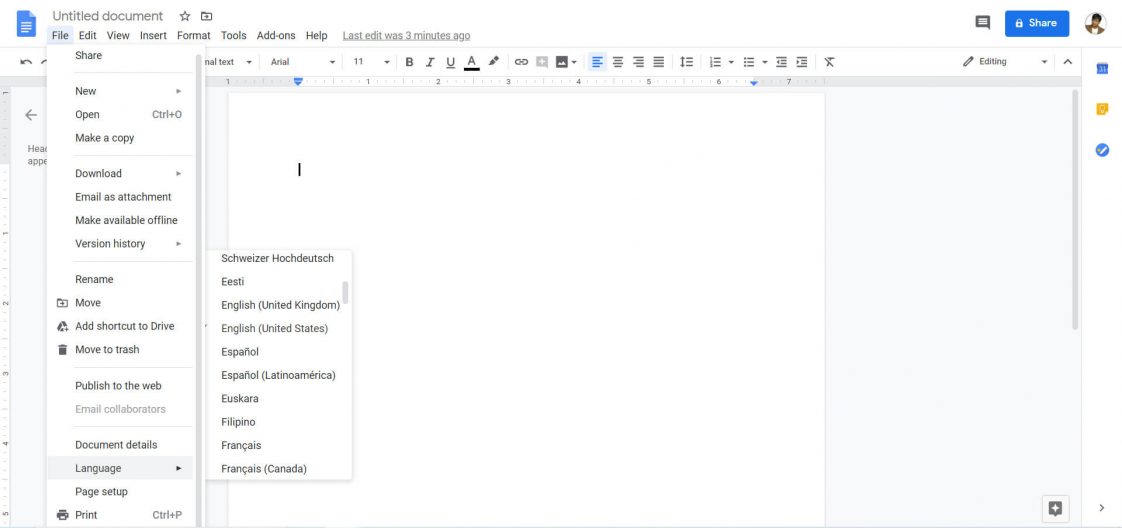The width and height of the screenshot is (1122, 528).
Task: Click the blue Share button
Action: [x=1037, y=23]
